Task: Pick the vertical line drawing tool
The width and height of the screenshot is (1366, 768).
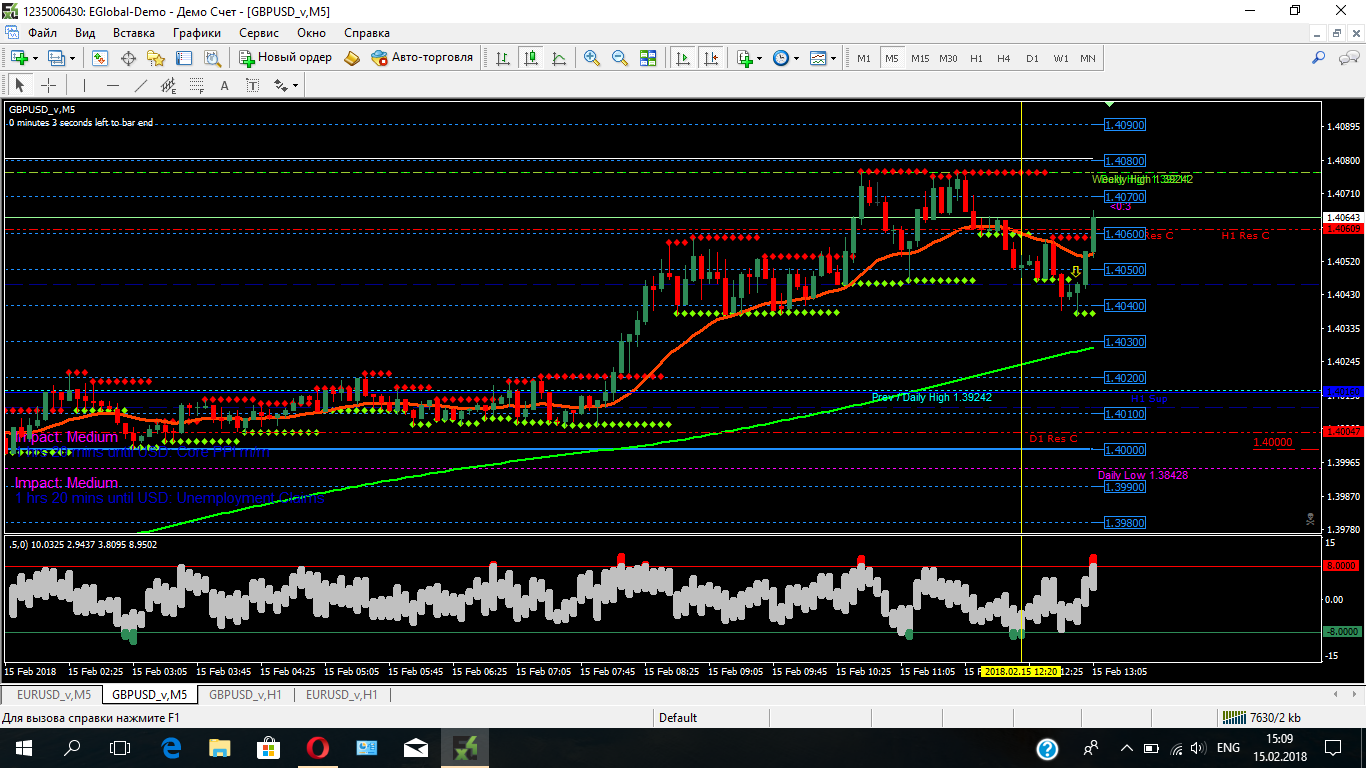Action: click(x=85, y=85)
